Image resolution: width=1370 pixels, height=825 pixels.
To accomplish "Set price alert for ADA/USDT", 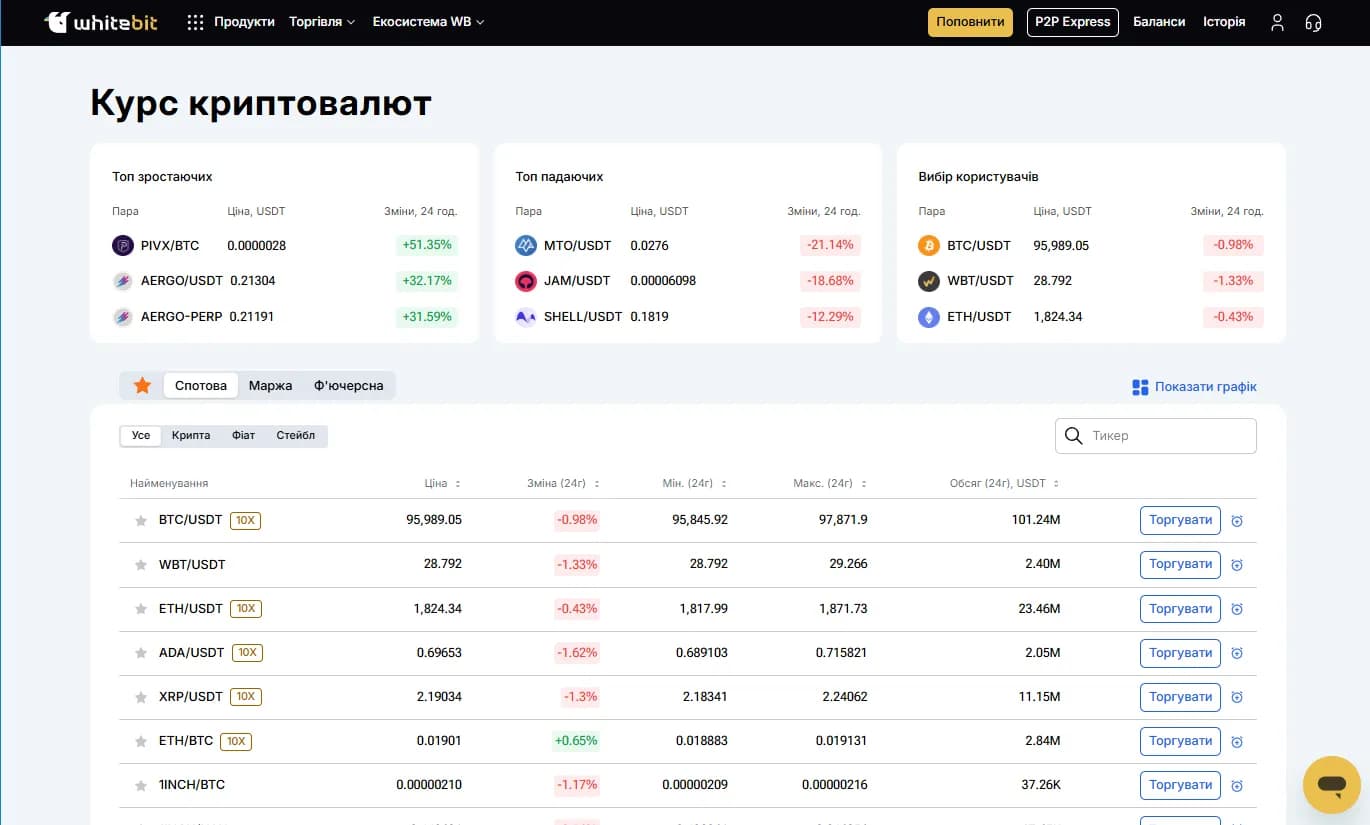I will (x=1237, y=653).
